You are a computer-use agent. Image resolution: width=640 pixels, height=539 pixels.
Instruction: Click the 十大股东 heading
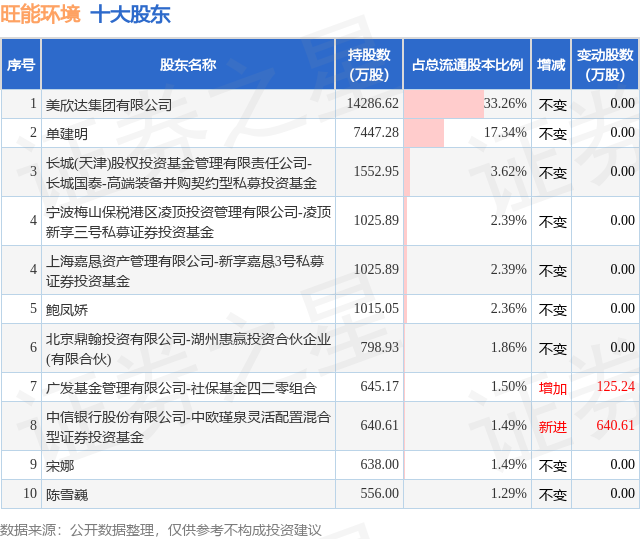(x=130, y=15)
